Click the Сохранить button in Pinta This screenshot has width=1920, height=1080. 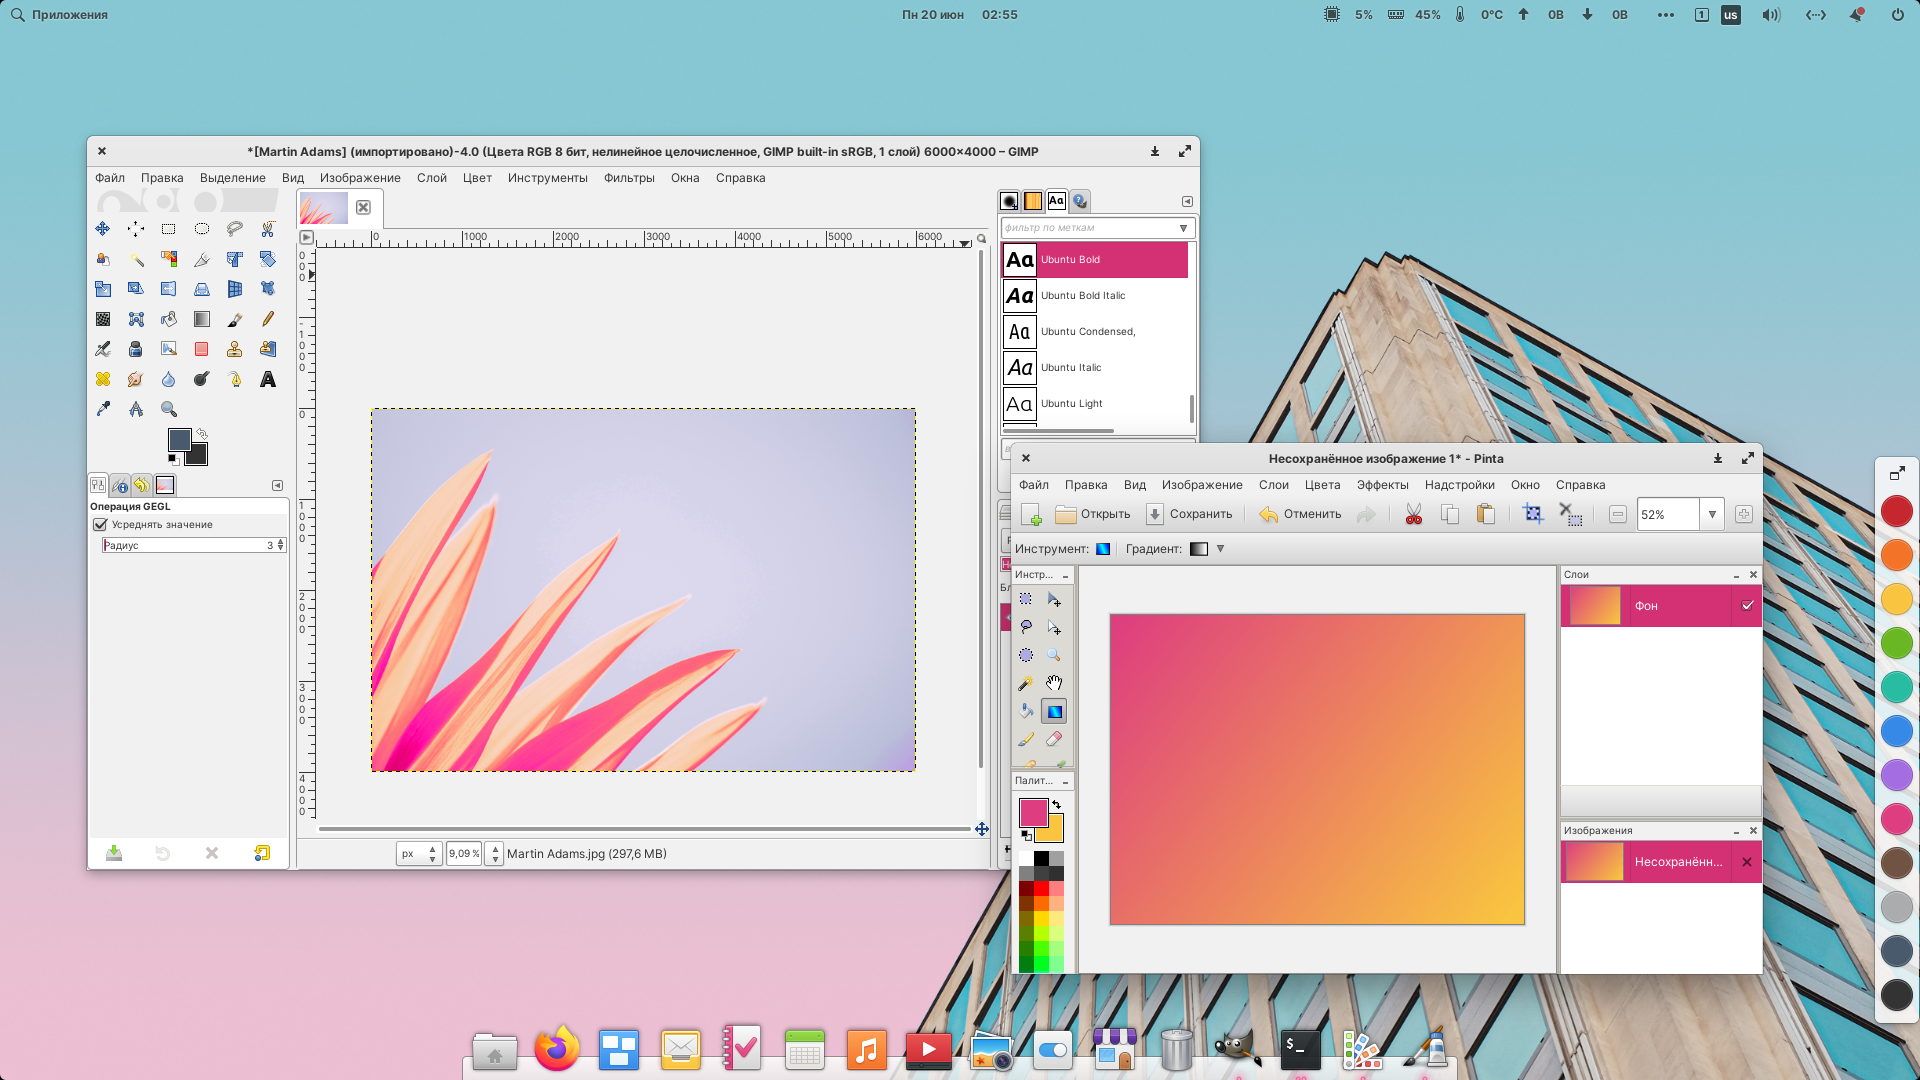click(1189, 514)
